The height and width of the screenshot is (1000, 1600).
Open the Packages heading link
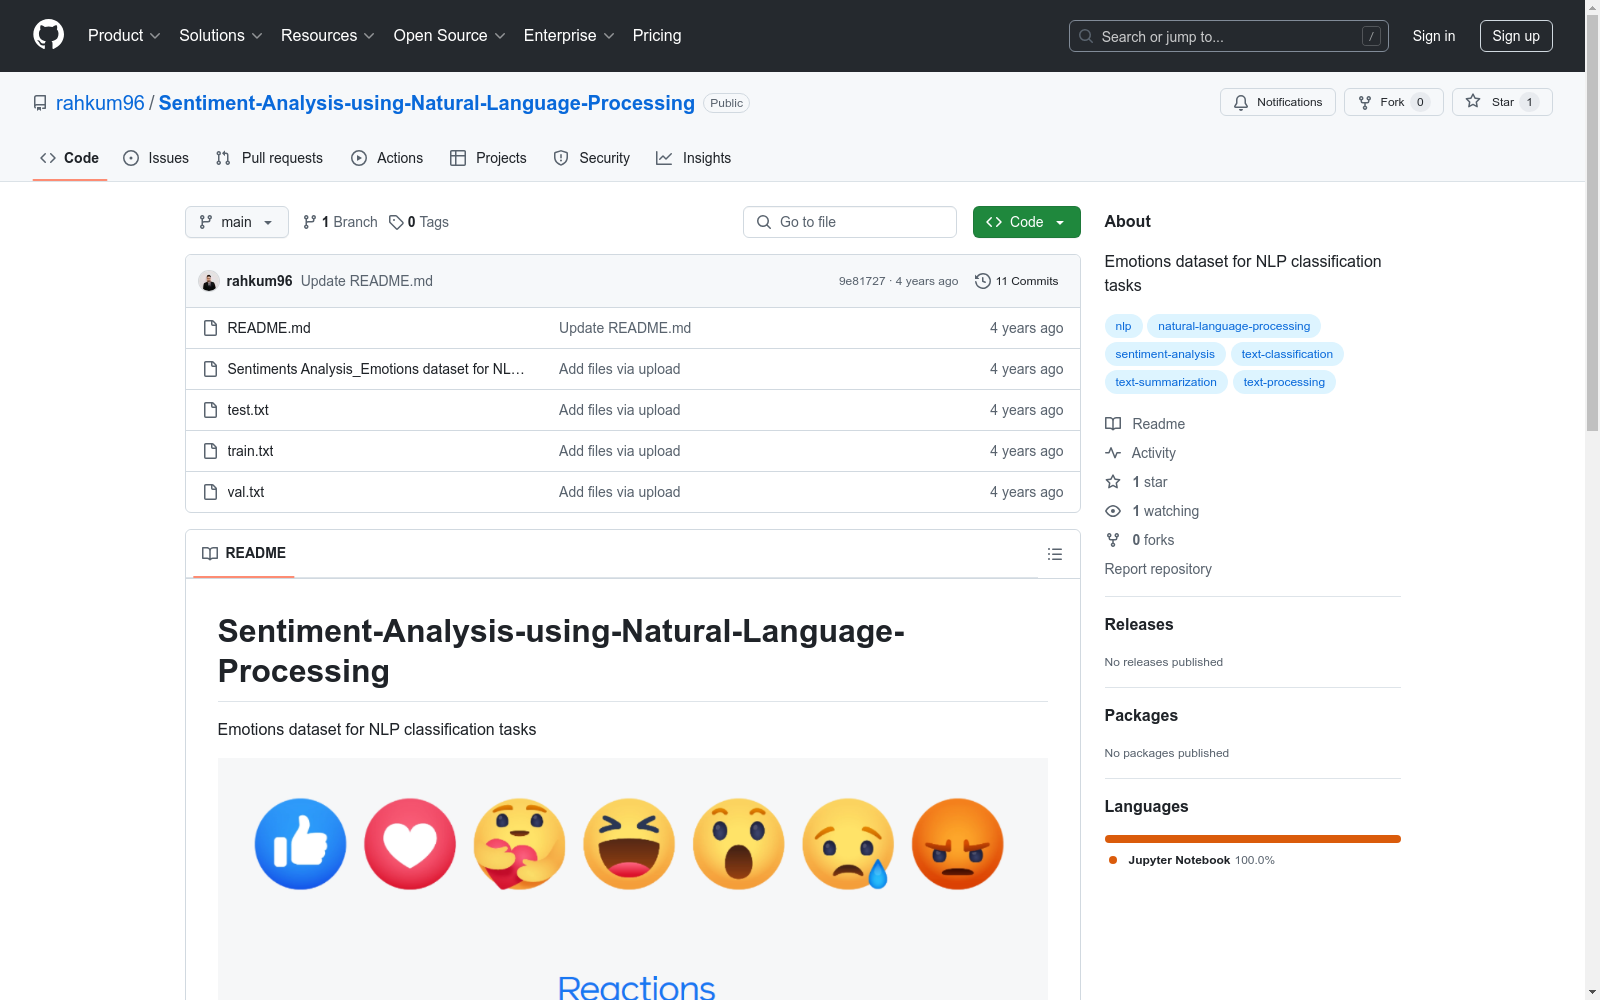1141,715
